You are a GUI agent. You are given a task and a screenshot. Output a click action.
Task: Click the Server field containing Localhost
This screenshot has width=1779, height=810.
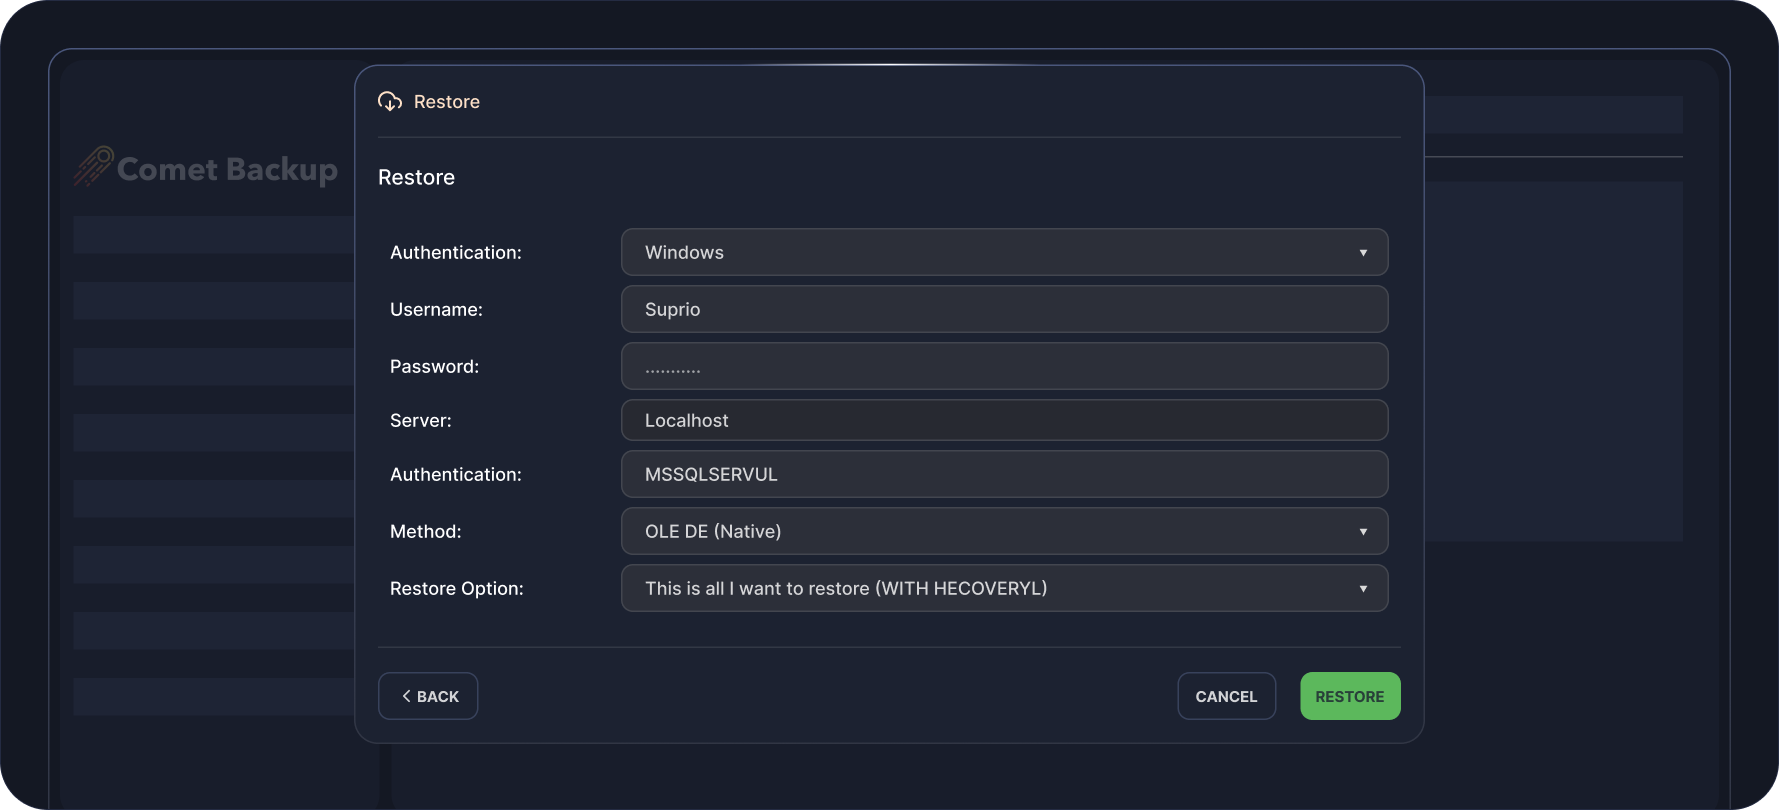pos(1003,421)
